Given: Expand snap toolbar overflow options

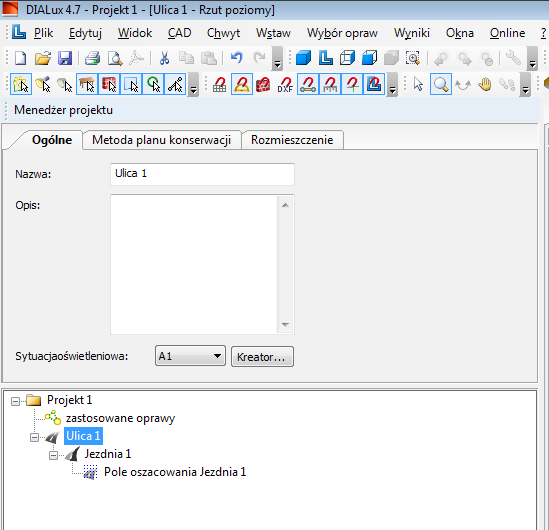Looking at the screenshot, I should 392,85.
